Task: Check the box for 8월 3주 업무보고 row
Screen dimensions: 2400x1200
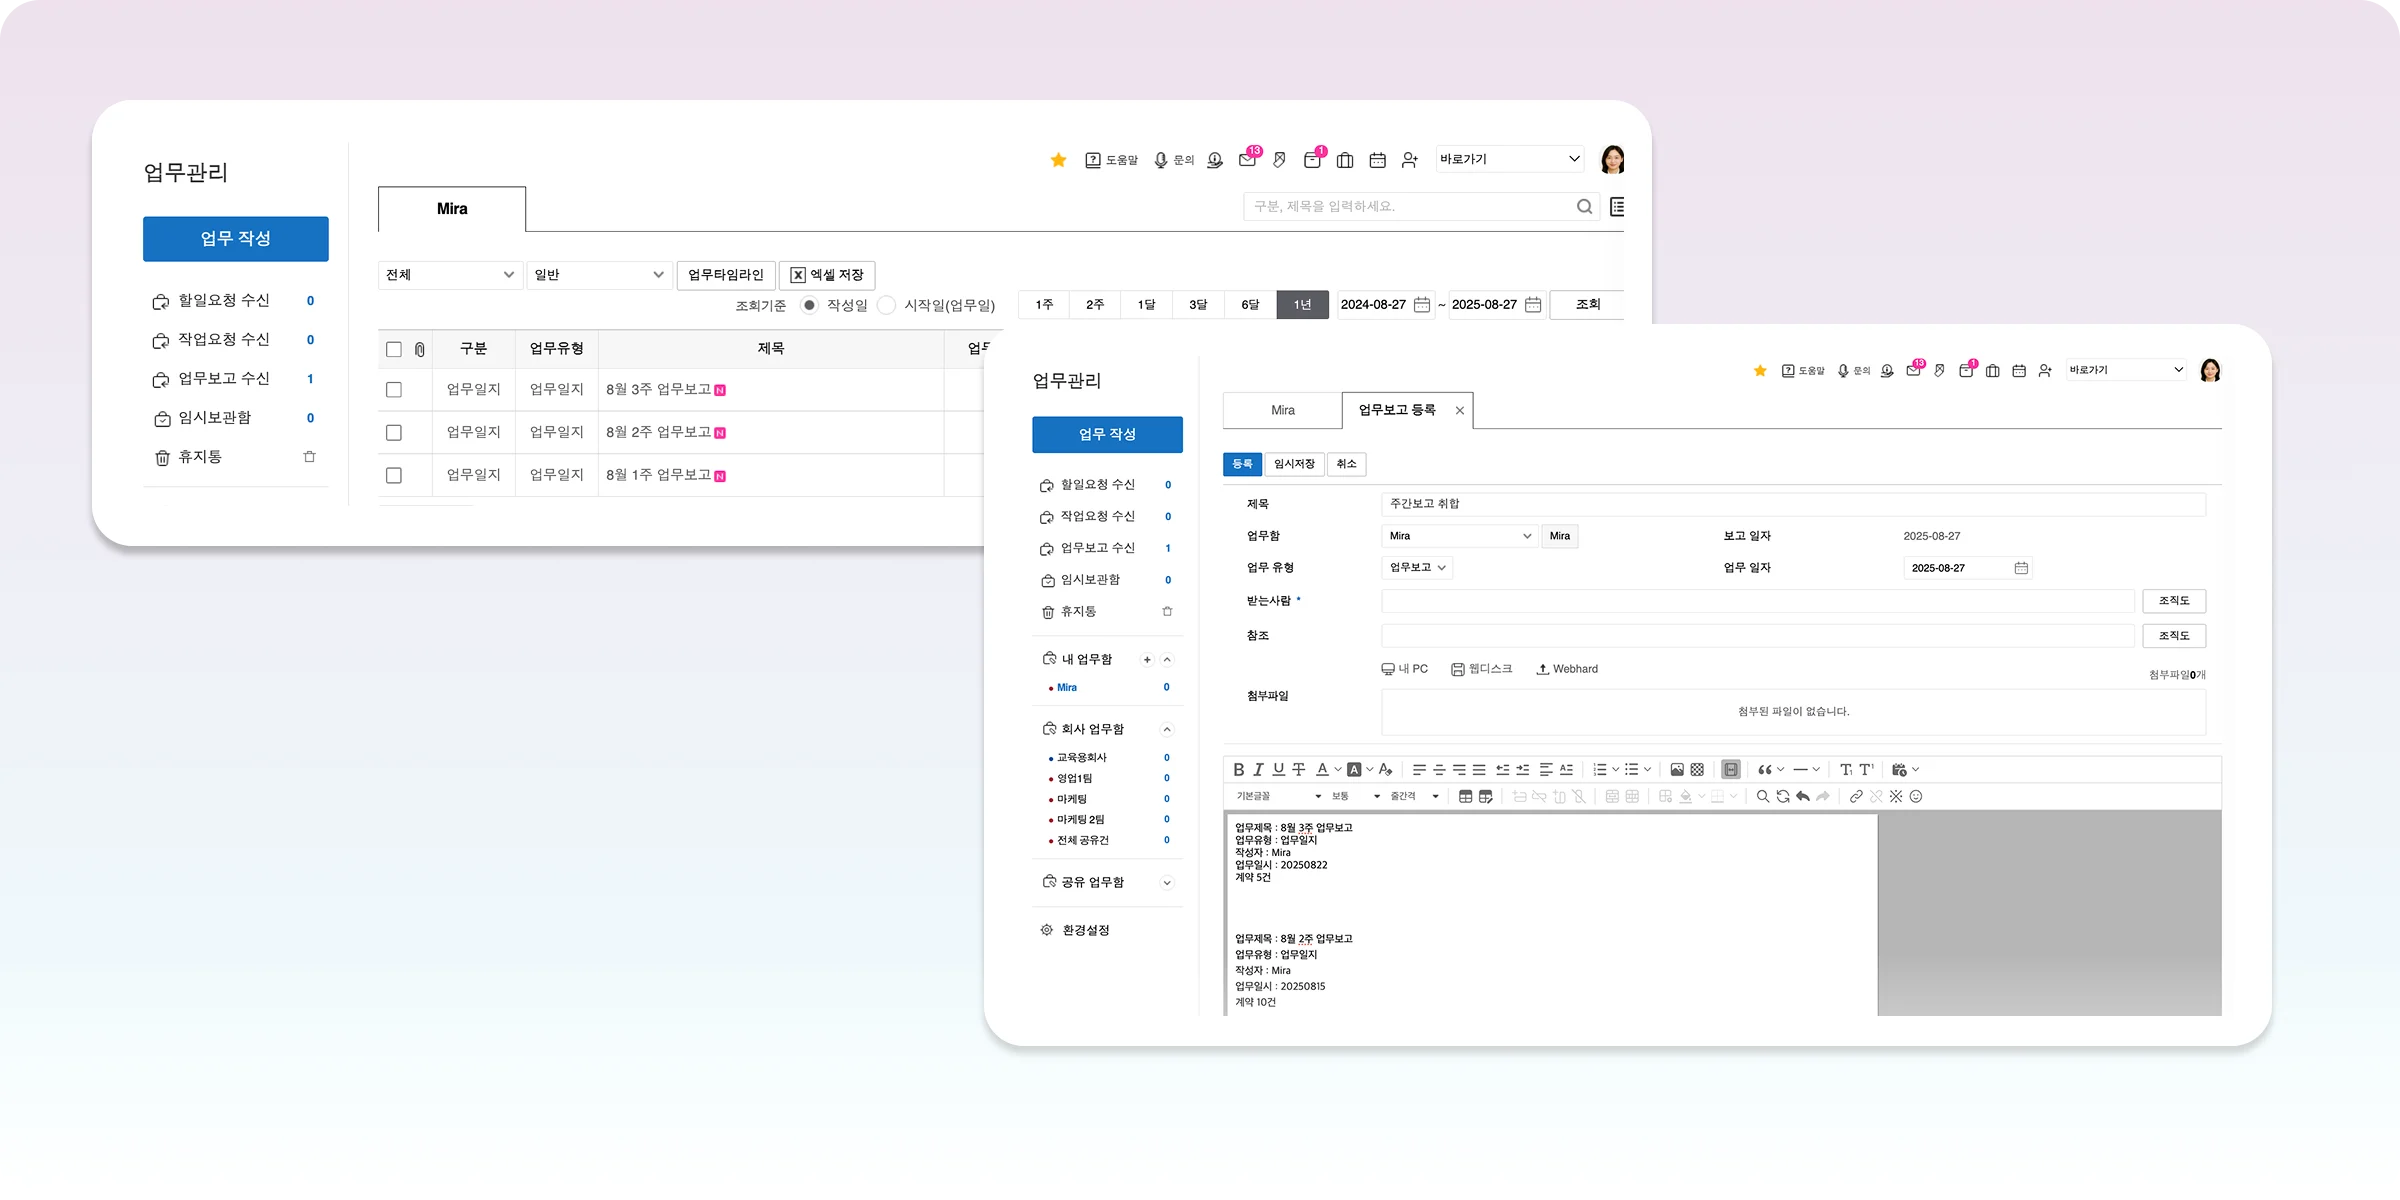Action: pos(394,390)
